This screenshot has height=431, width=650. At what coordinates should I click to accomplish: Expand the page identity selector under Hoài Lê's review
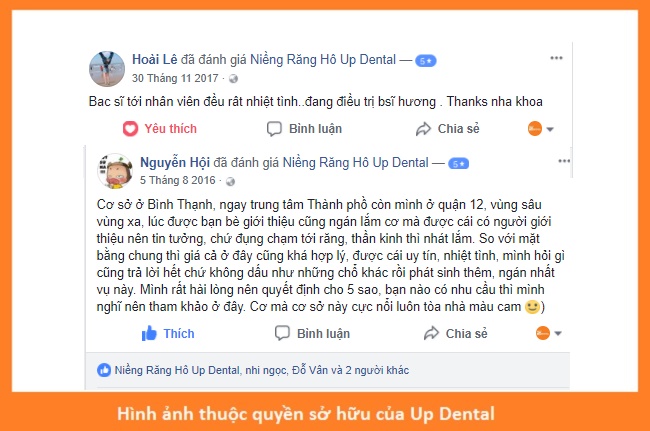pyautogui.click(x=541, y=129)
